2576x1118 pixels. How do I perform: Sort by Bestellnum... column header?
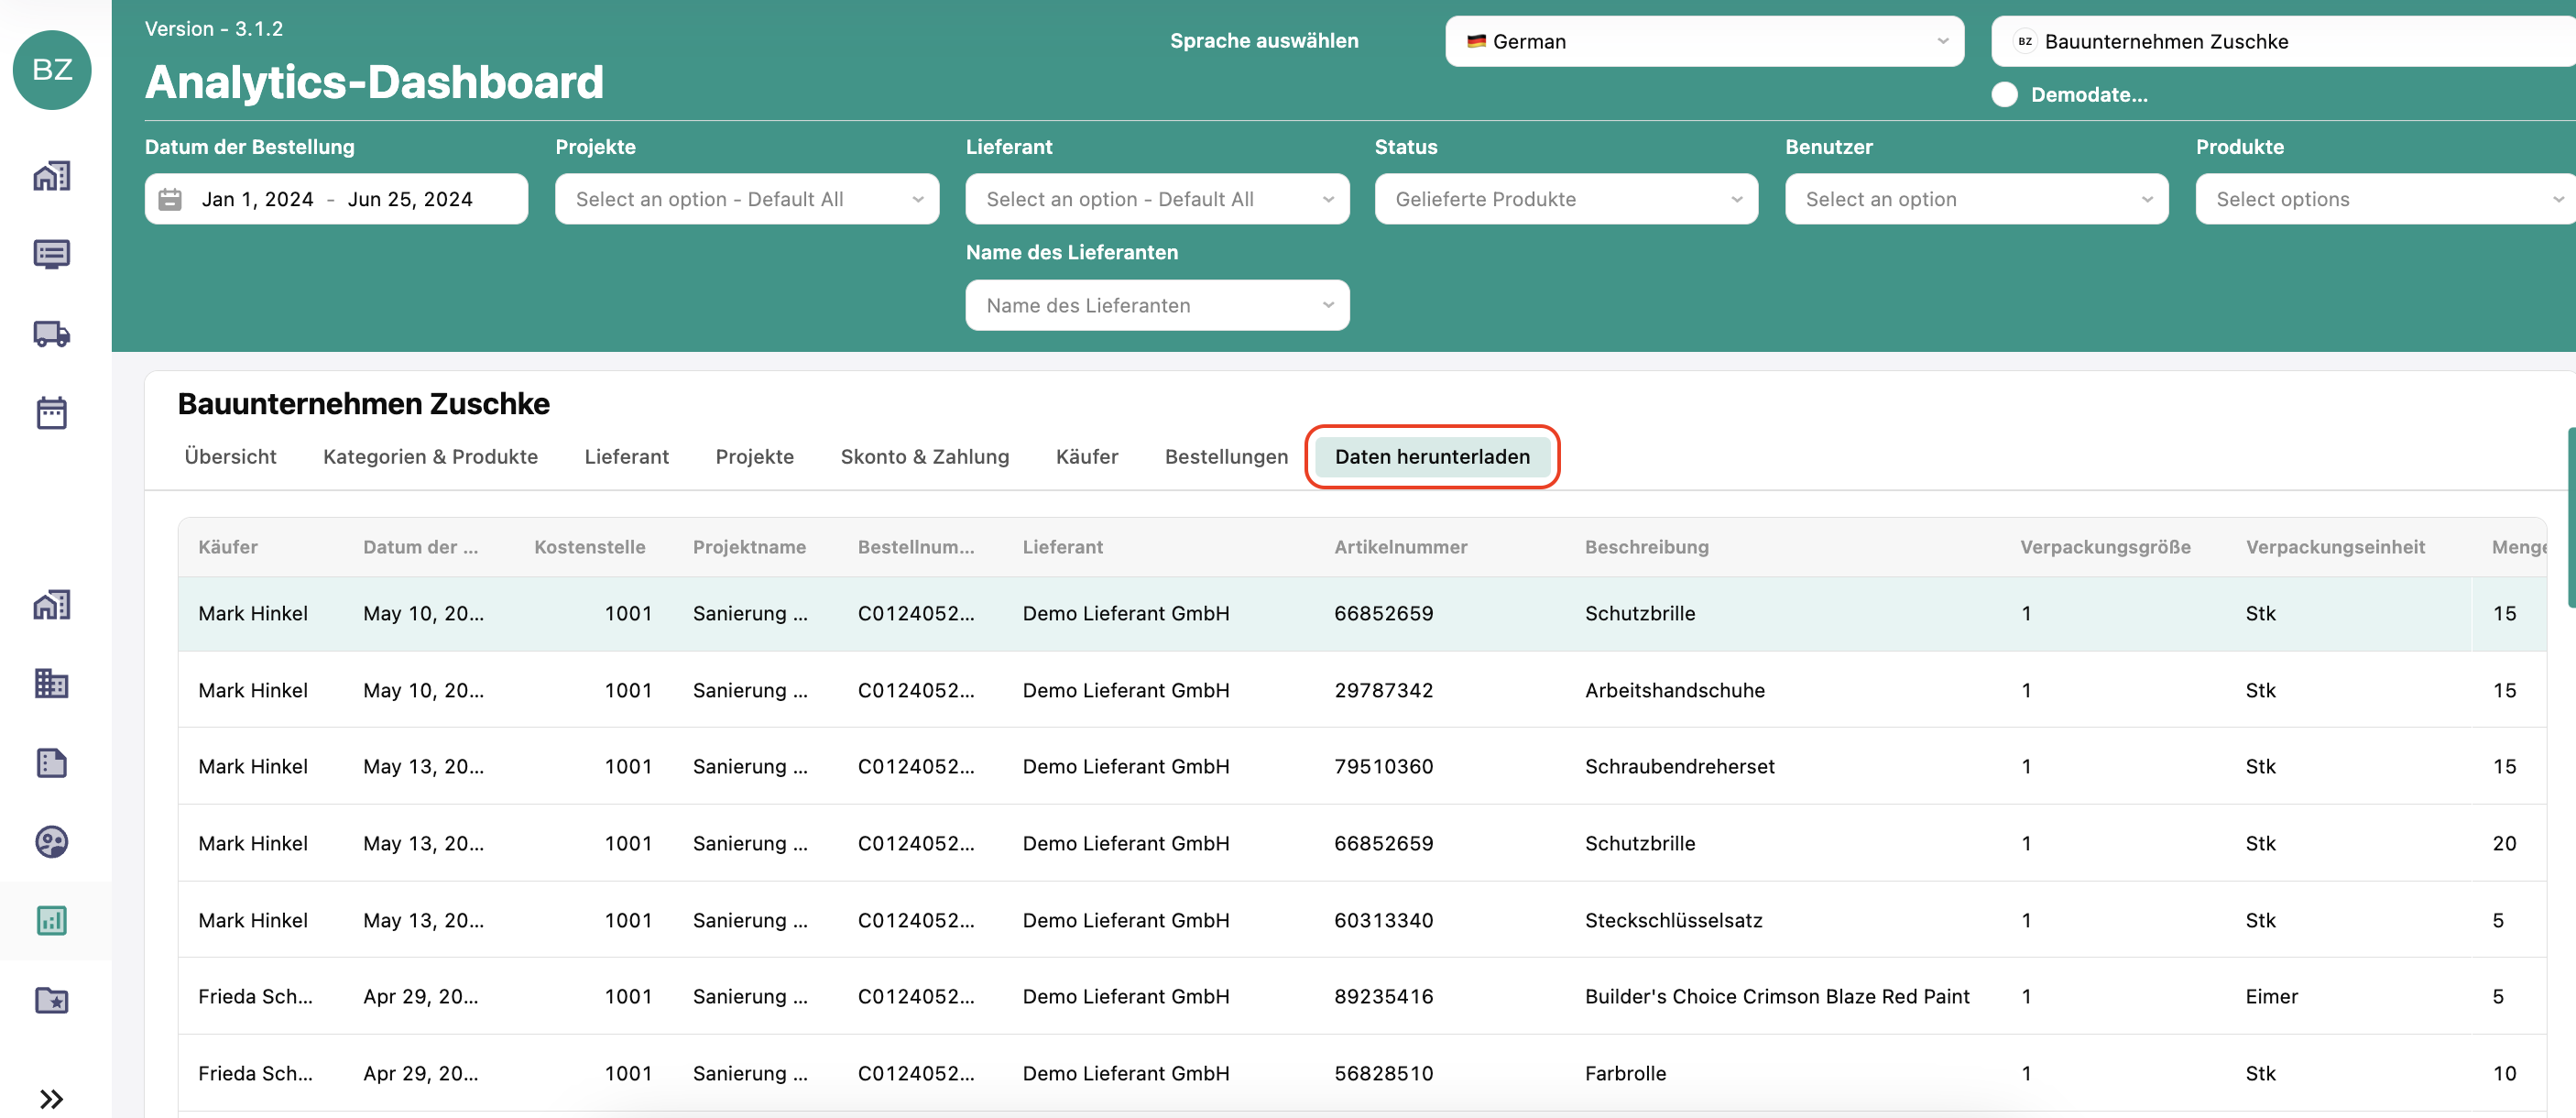coord(916,547)
